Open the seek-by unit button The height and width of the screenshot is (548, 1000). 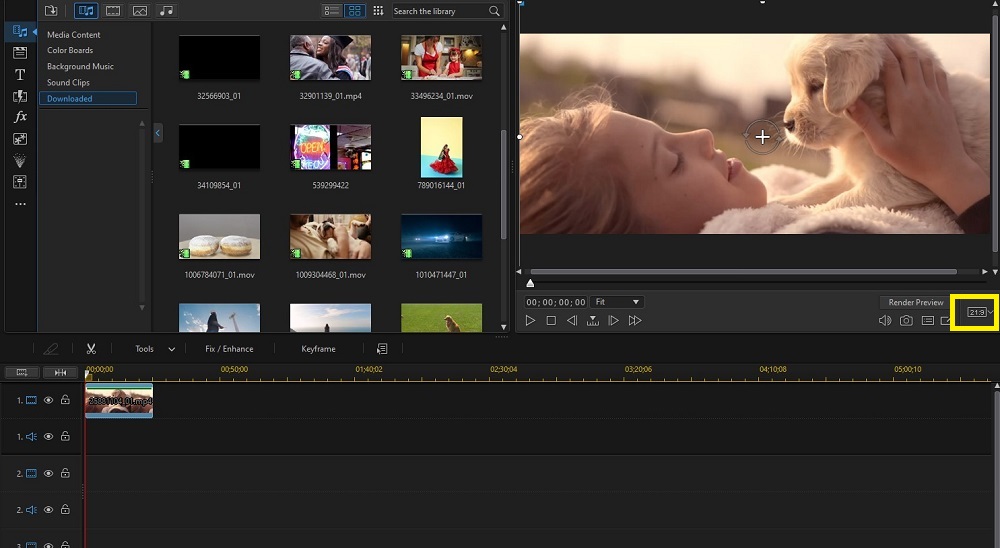pos(593,321)
